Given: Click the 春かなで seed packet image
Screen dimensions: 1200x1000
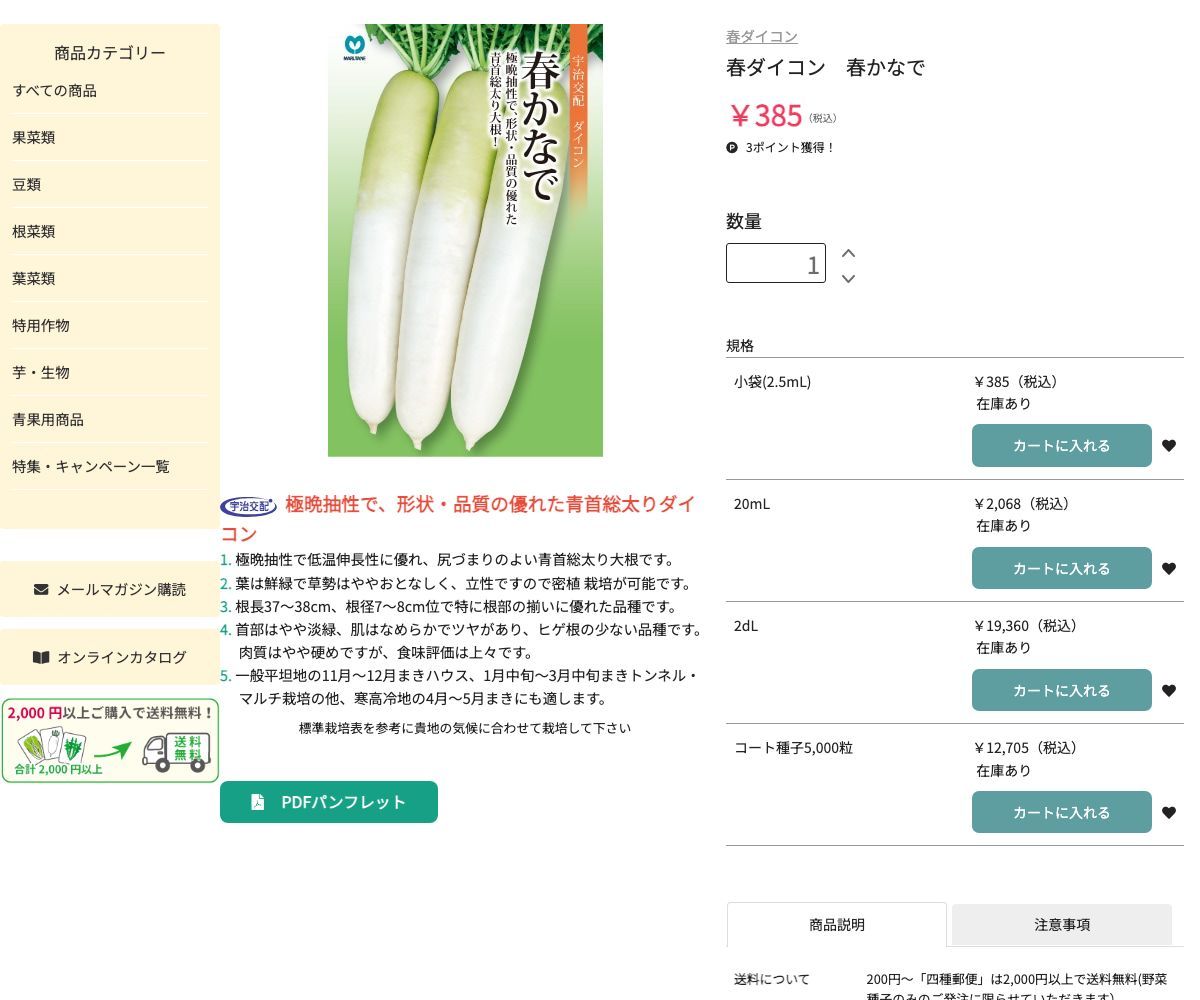Looking at the screenshot, I should pos(465,240).
